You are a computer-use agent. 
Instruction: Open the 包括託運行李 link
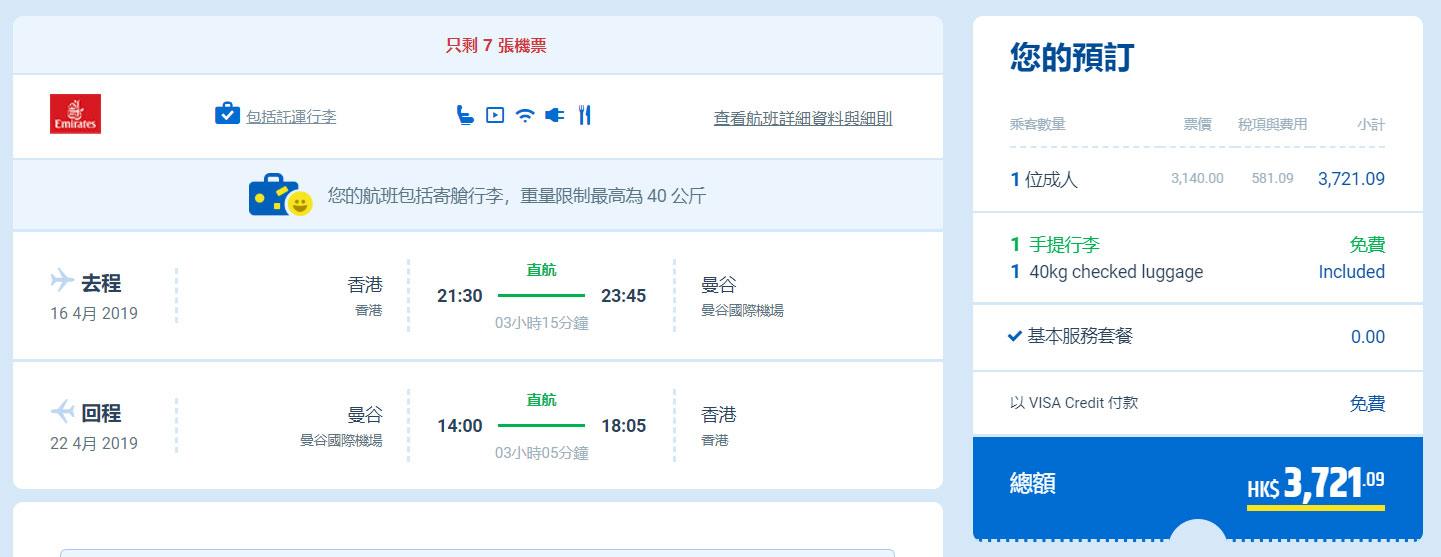(x=291, y=117)
